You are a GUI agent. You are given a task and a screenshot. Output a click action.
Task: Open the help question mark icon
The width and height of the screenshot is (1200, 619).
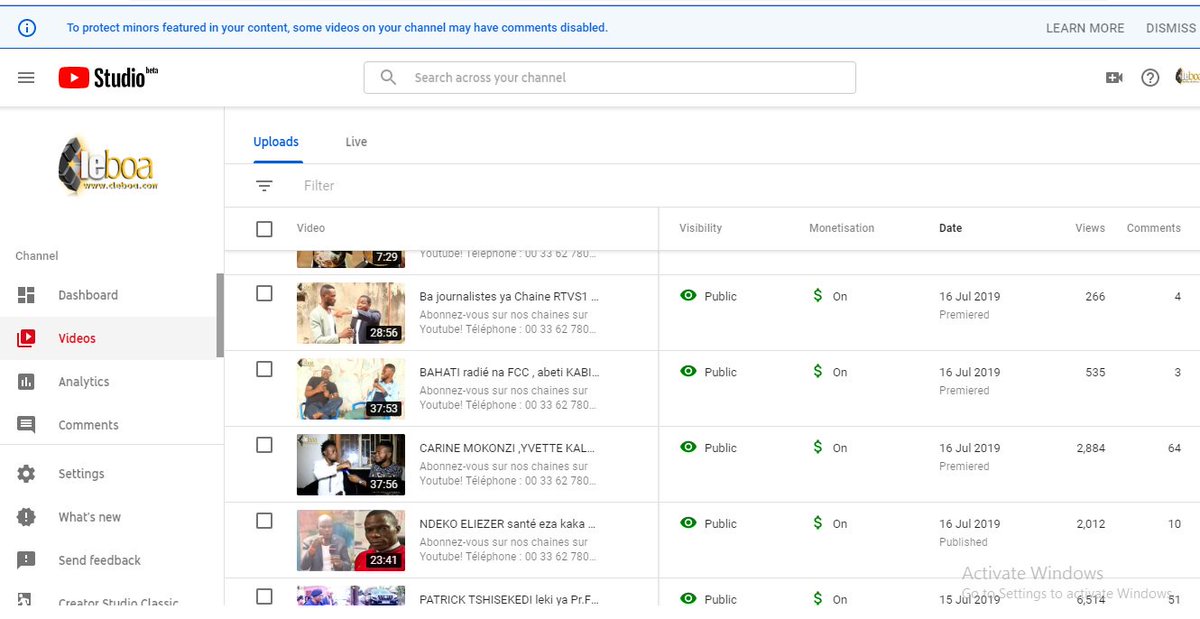(x=1150, y=77)
